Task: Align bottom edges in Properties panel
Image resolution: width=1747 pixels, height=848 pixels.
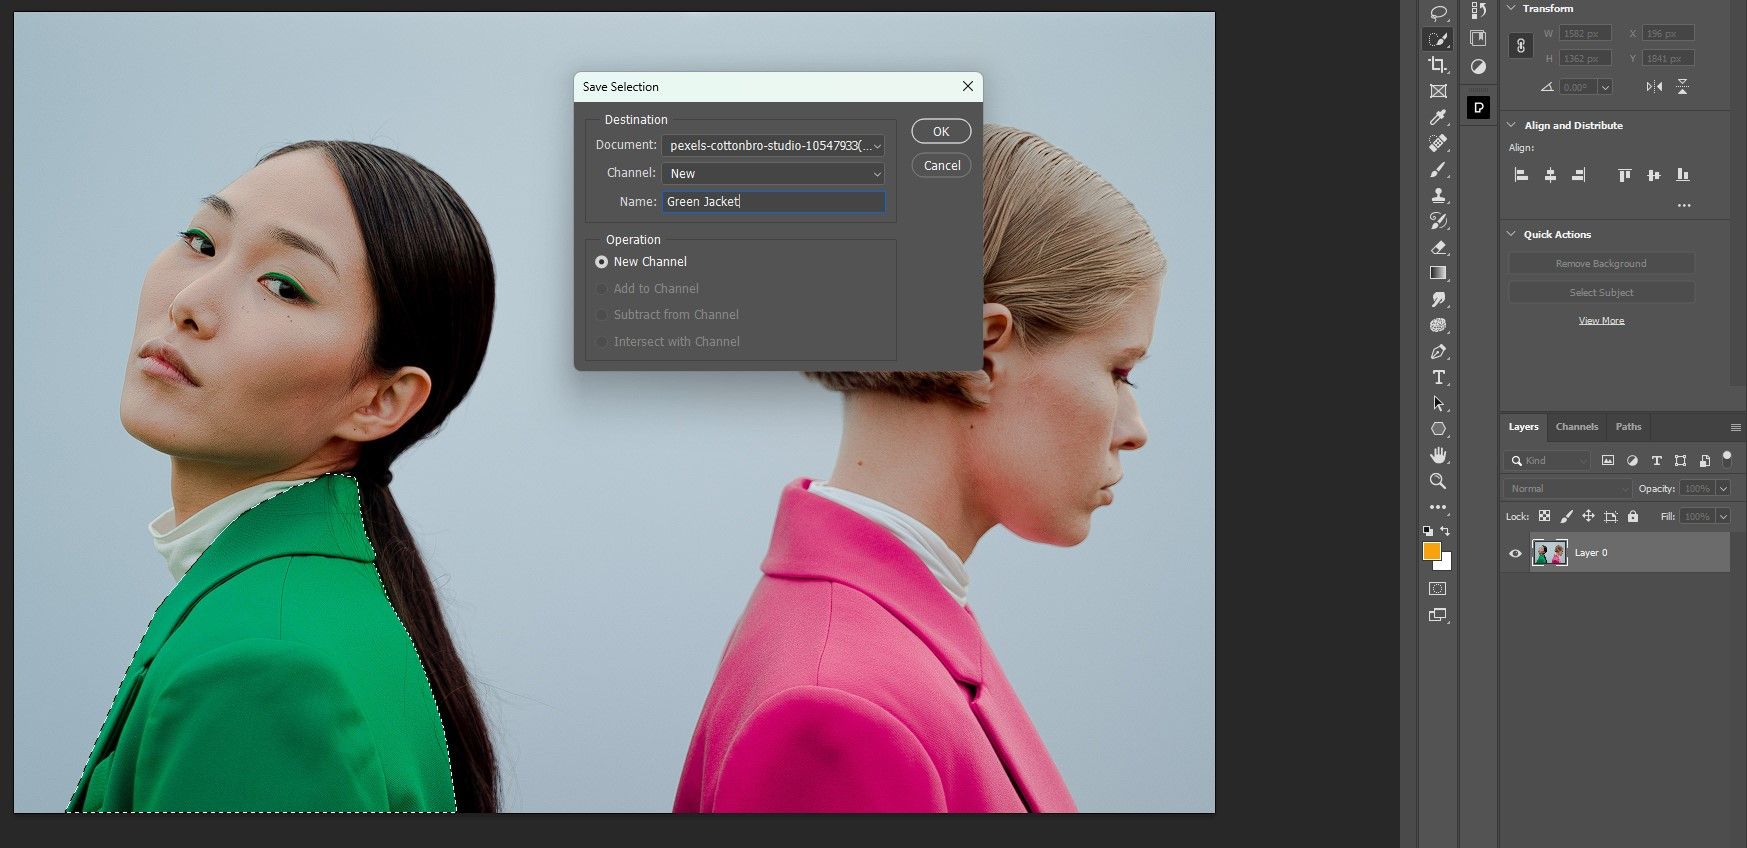Action: coord(1683,175)
